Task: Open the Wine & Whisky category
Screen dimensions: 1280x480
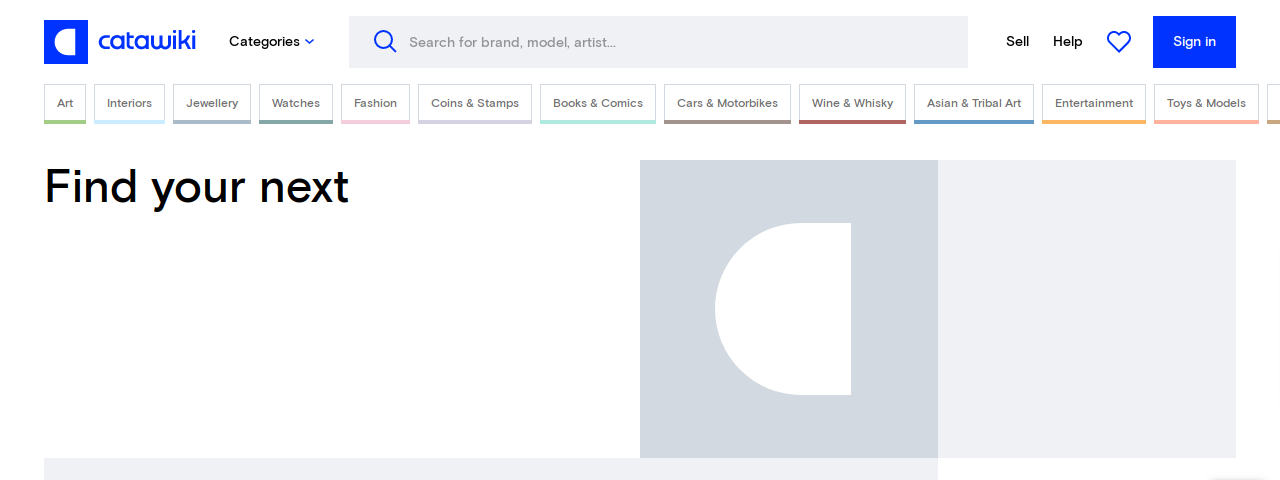Action: pyautogui.click(x=852, y=103)
